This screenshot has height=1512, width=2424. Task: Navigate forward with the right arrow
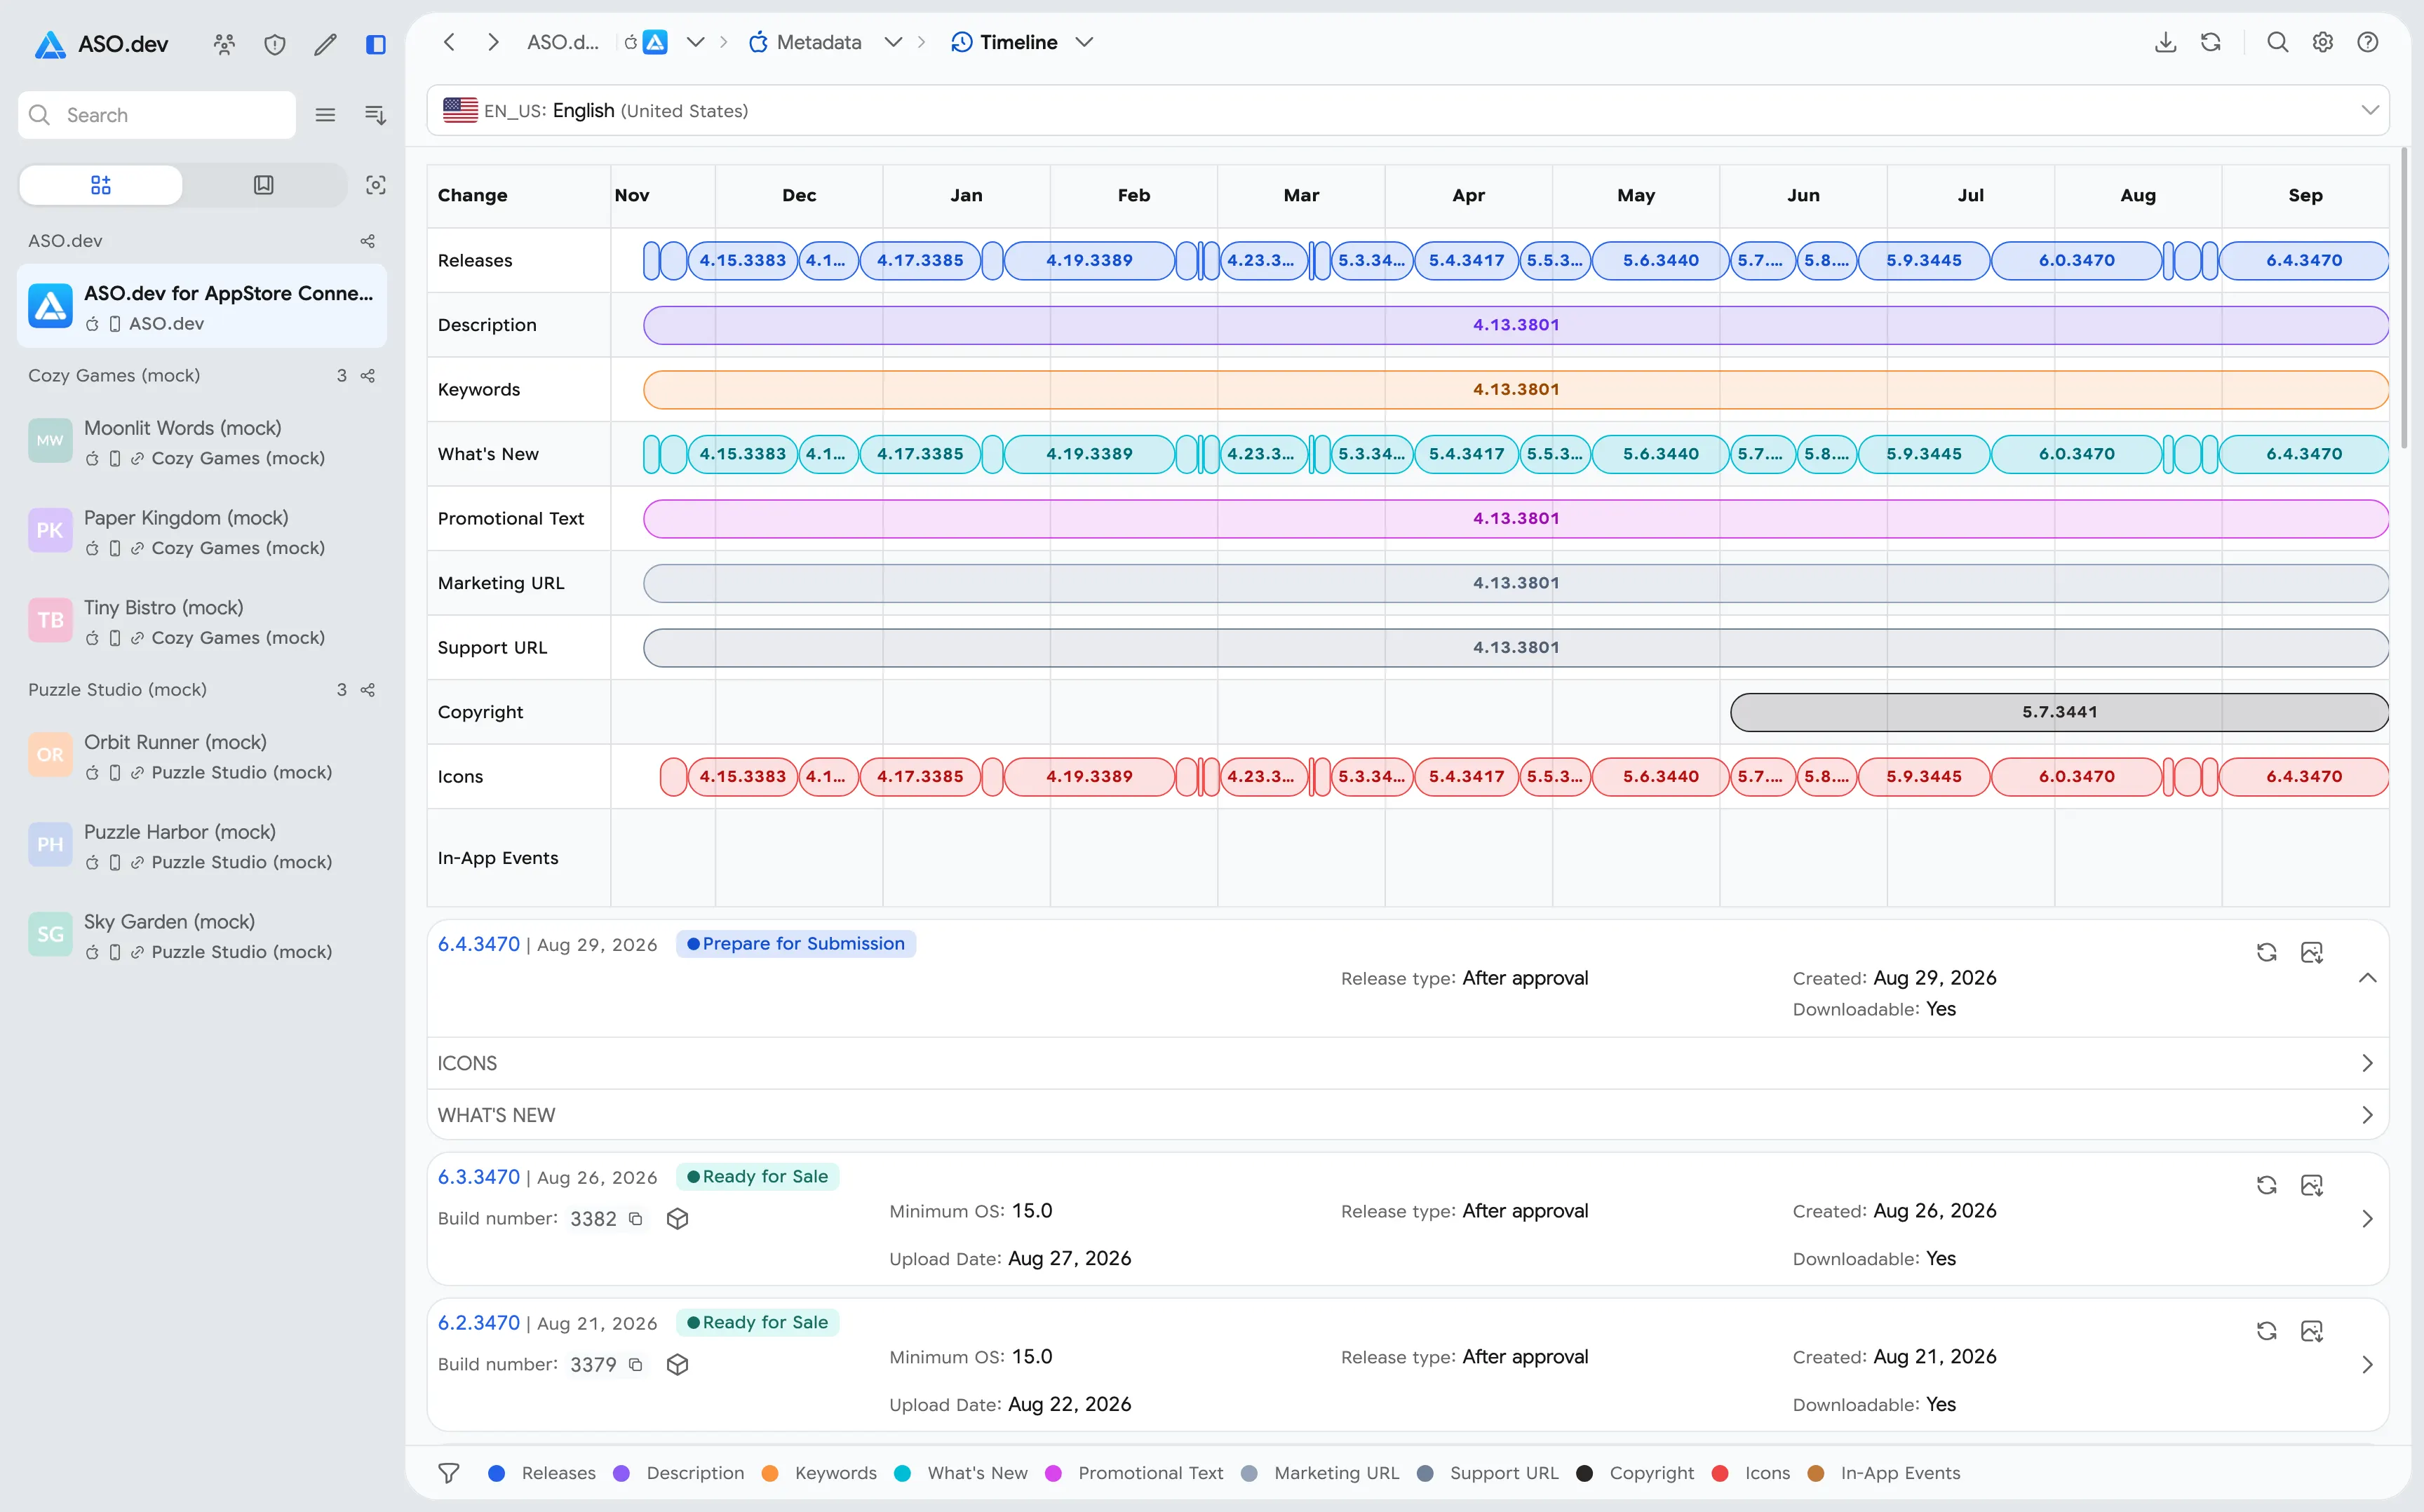[493, 42]
